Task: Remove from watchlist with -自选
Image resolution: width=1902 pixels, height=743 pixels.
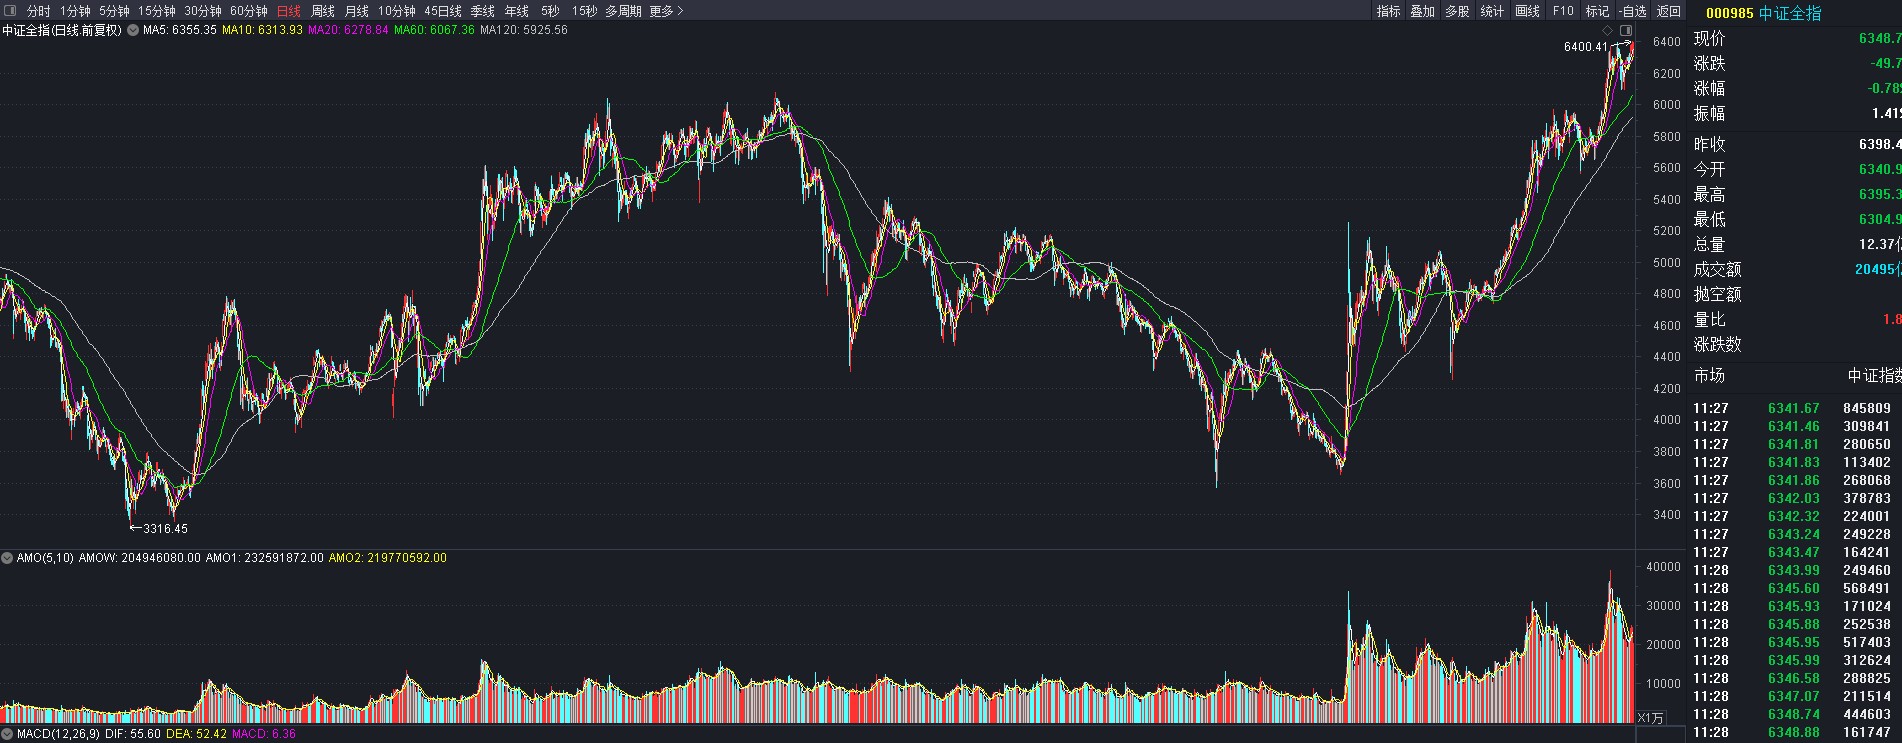Action: 1633,11
